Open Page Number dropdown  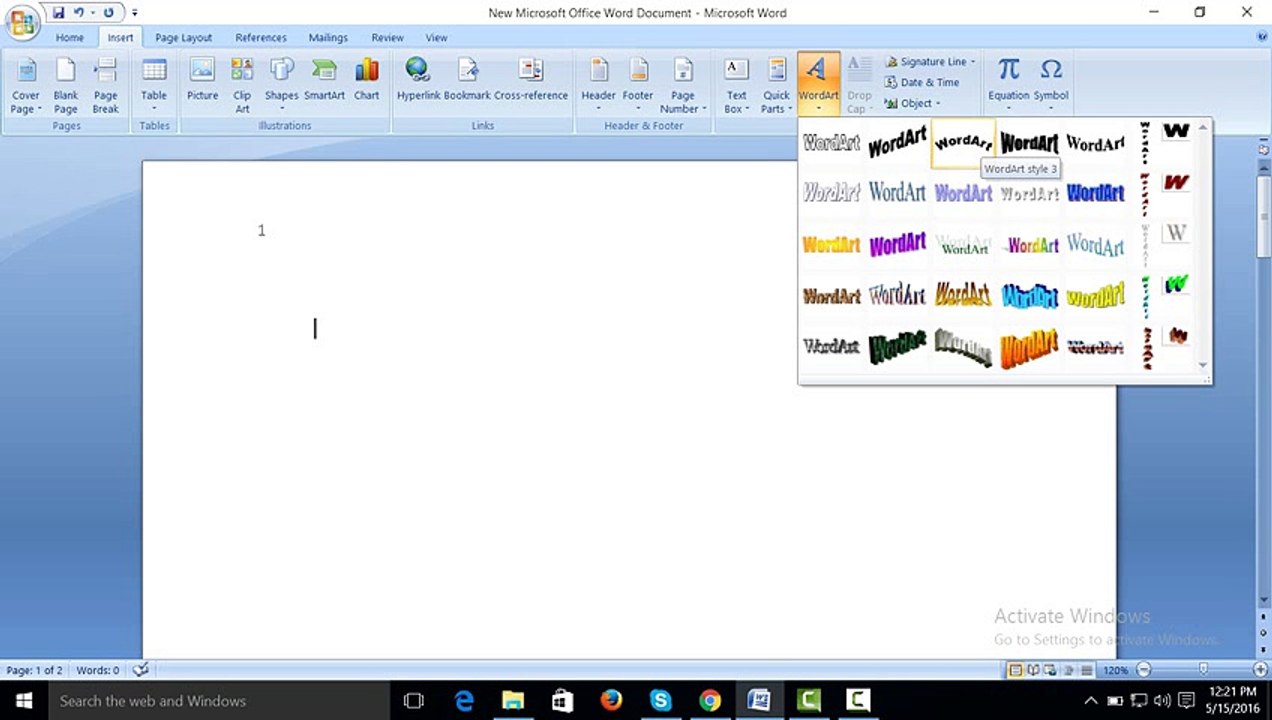pos(683,86)
